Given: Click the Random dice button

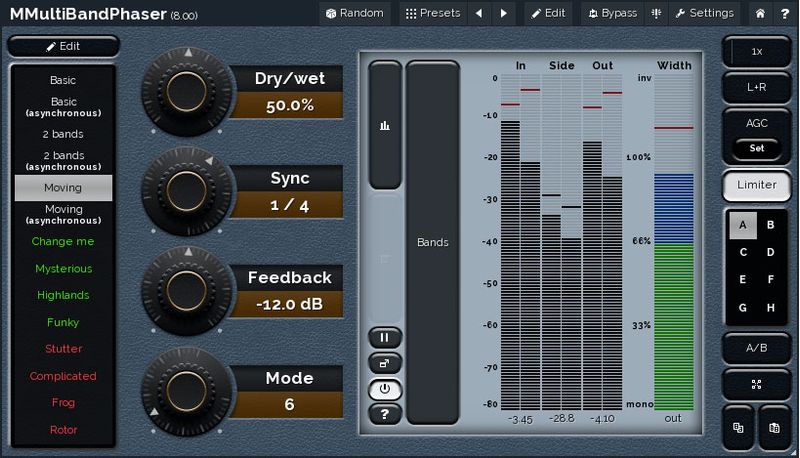Looking at the screenshot, I should coord(355,13).
